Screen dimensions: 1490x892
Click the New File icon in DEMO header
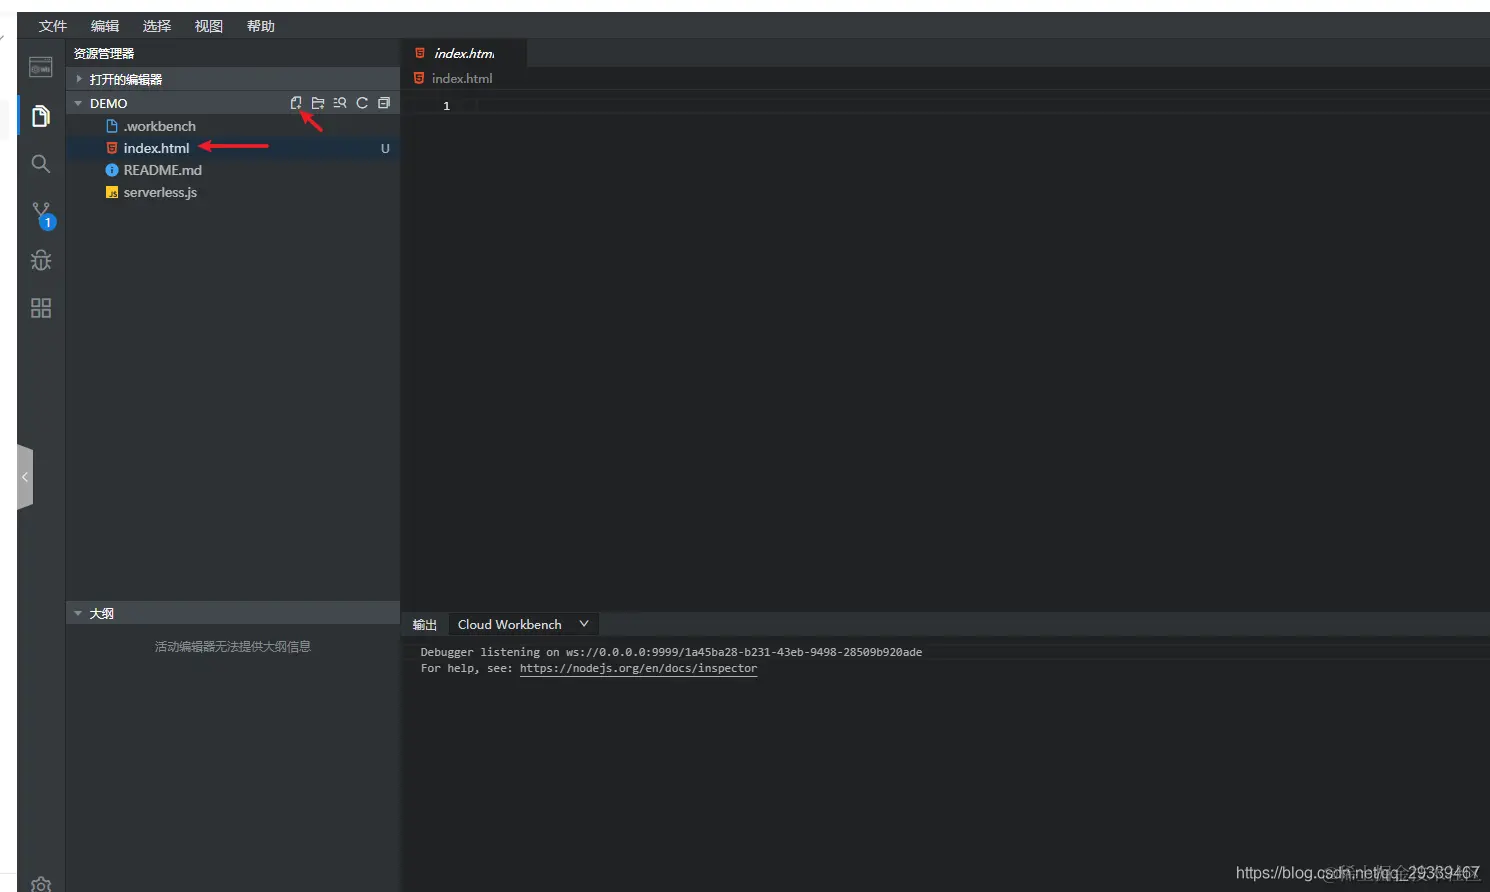(296, 103)
